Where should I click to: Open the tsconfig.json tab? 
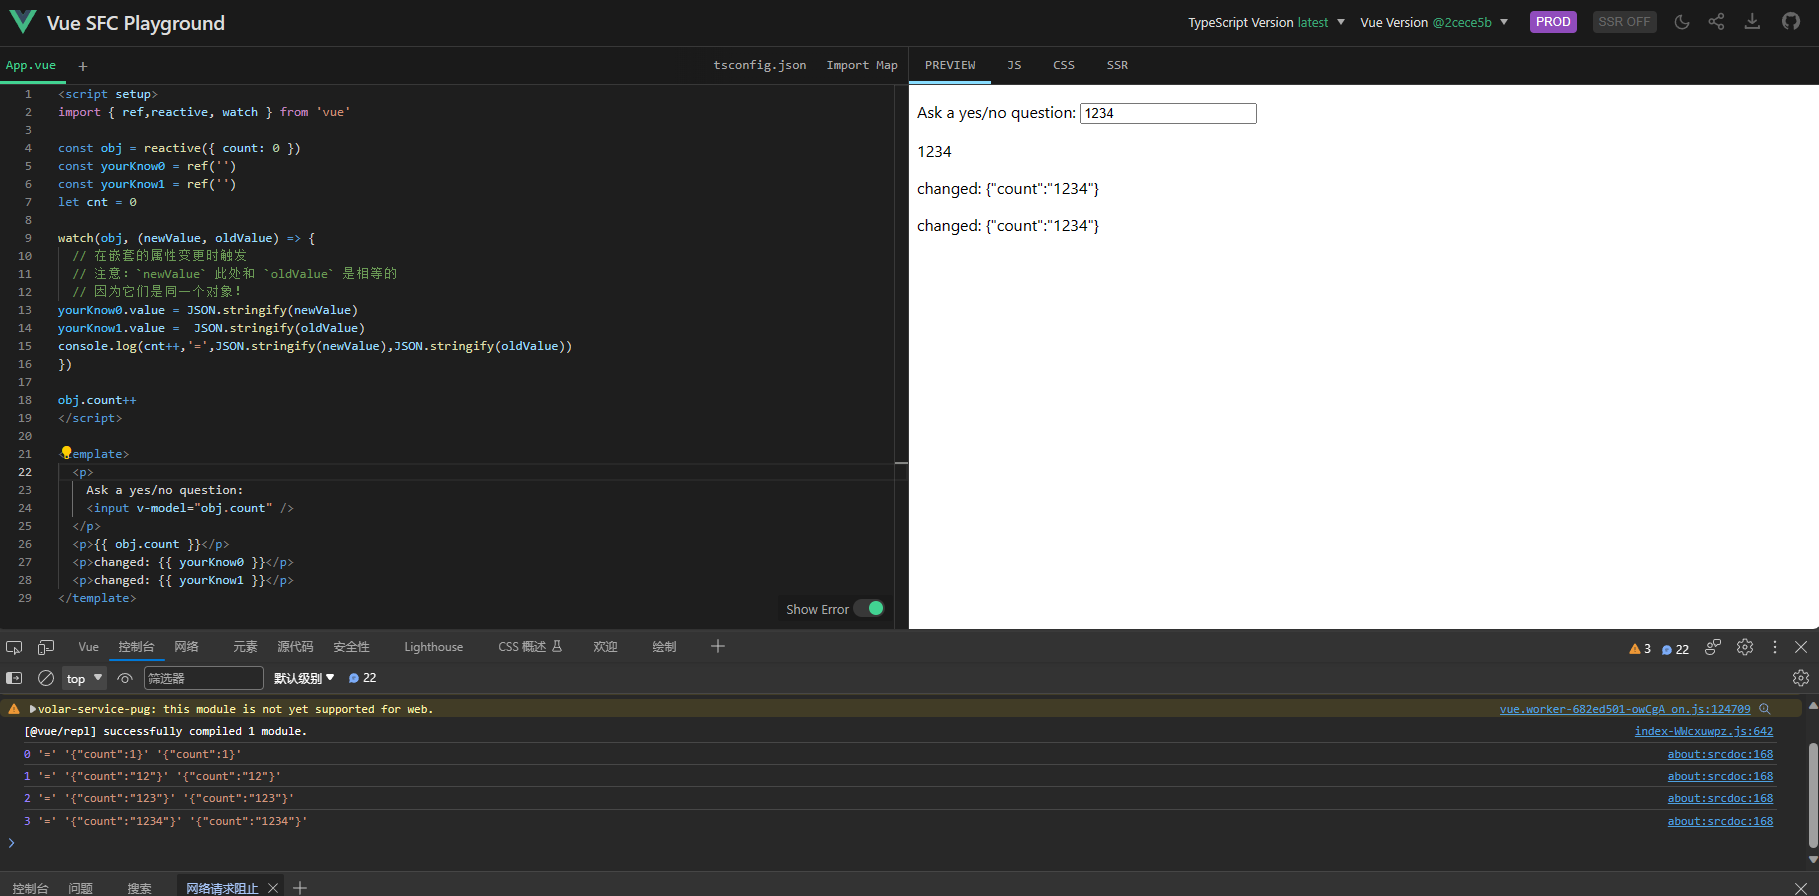(759, 66)
